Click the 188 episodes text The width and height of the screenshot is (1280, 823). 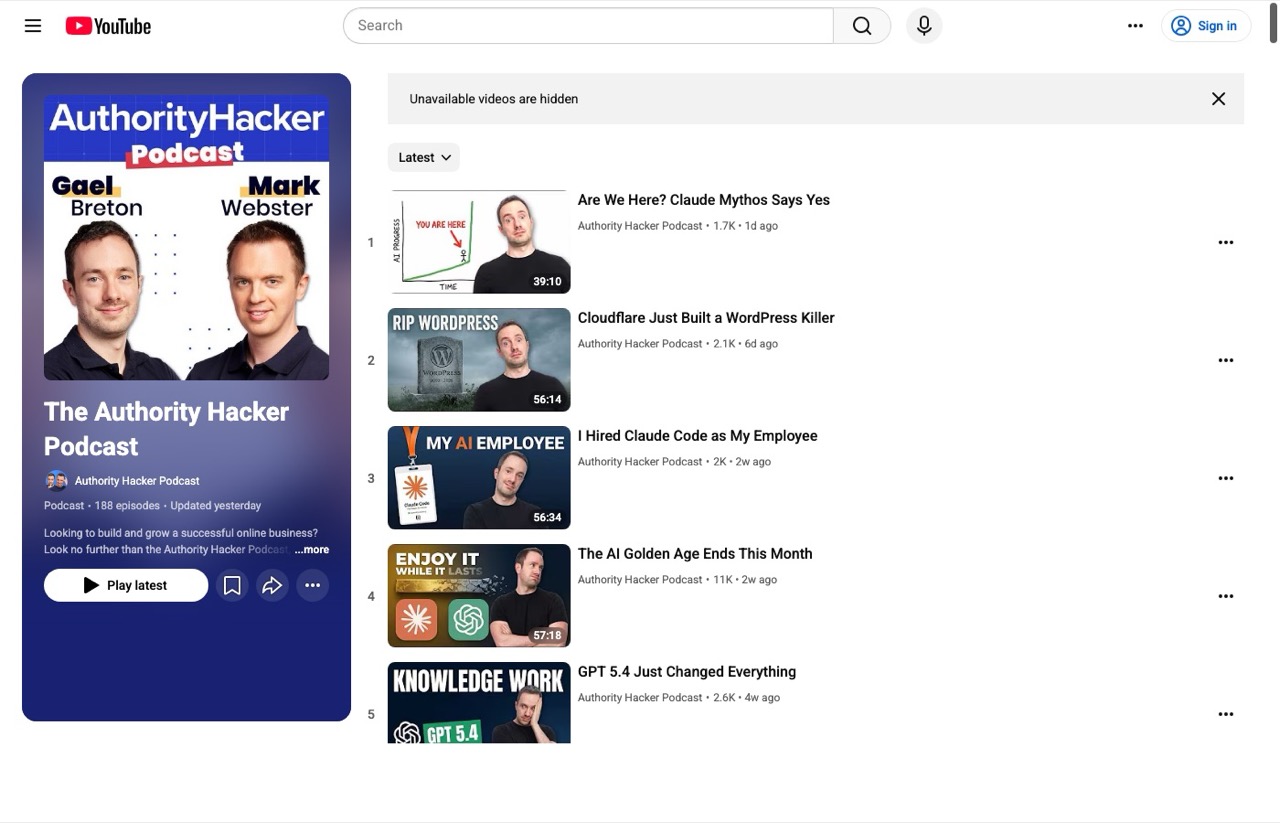(x=128, y=506)
